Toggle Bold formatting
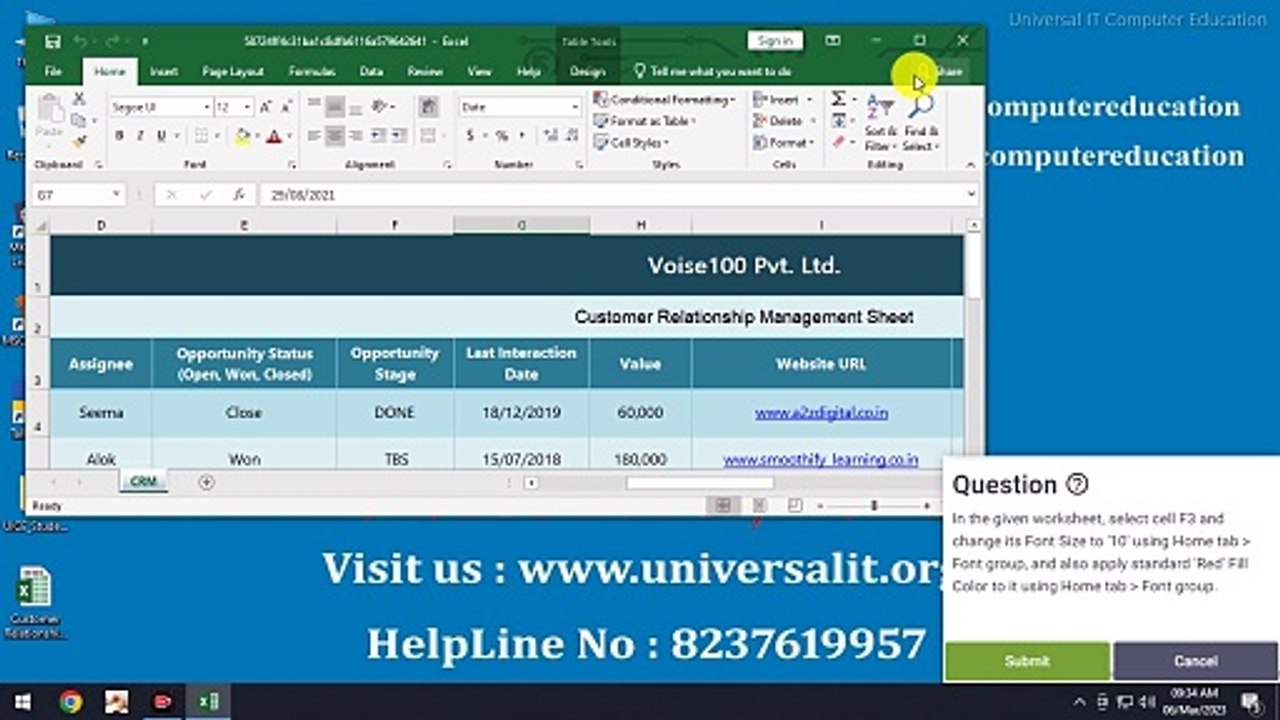 point(119,136)
